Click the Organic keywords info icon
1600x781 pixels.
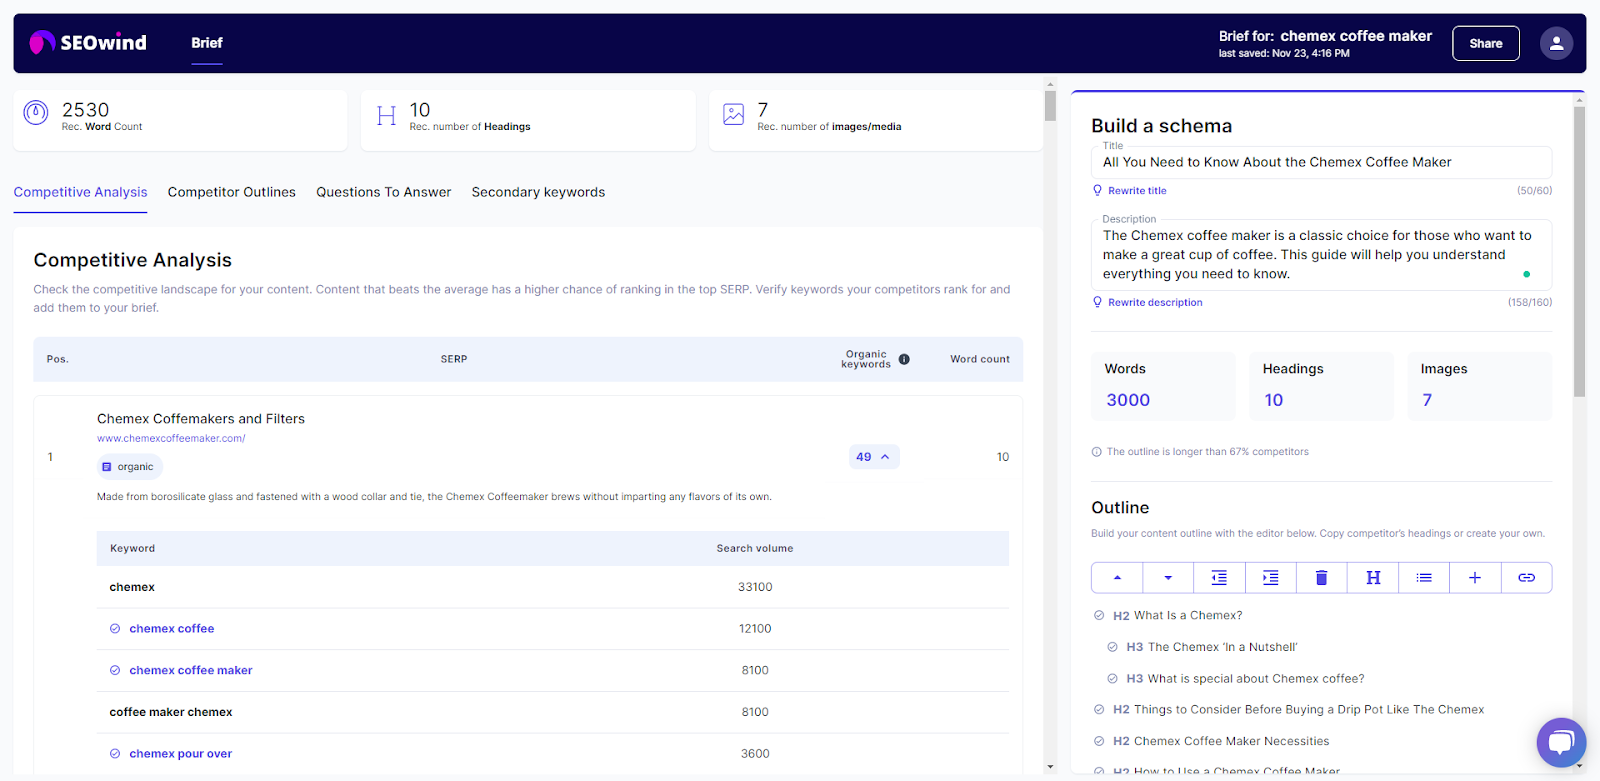click(904, 359)
